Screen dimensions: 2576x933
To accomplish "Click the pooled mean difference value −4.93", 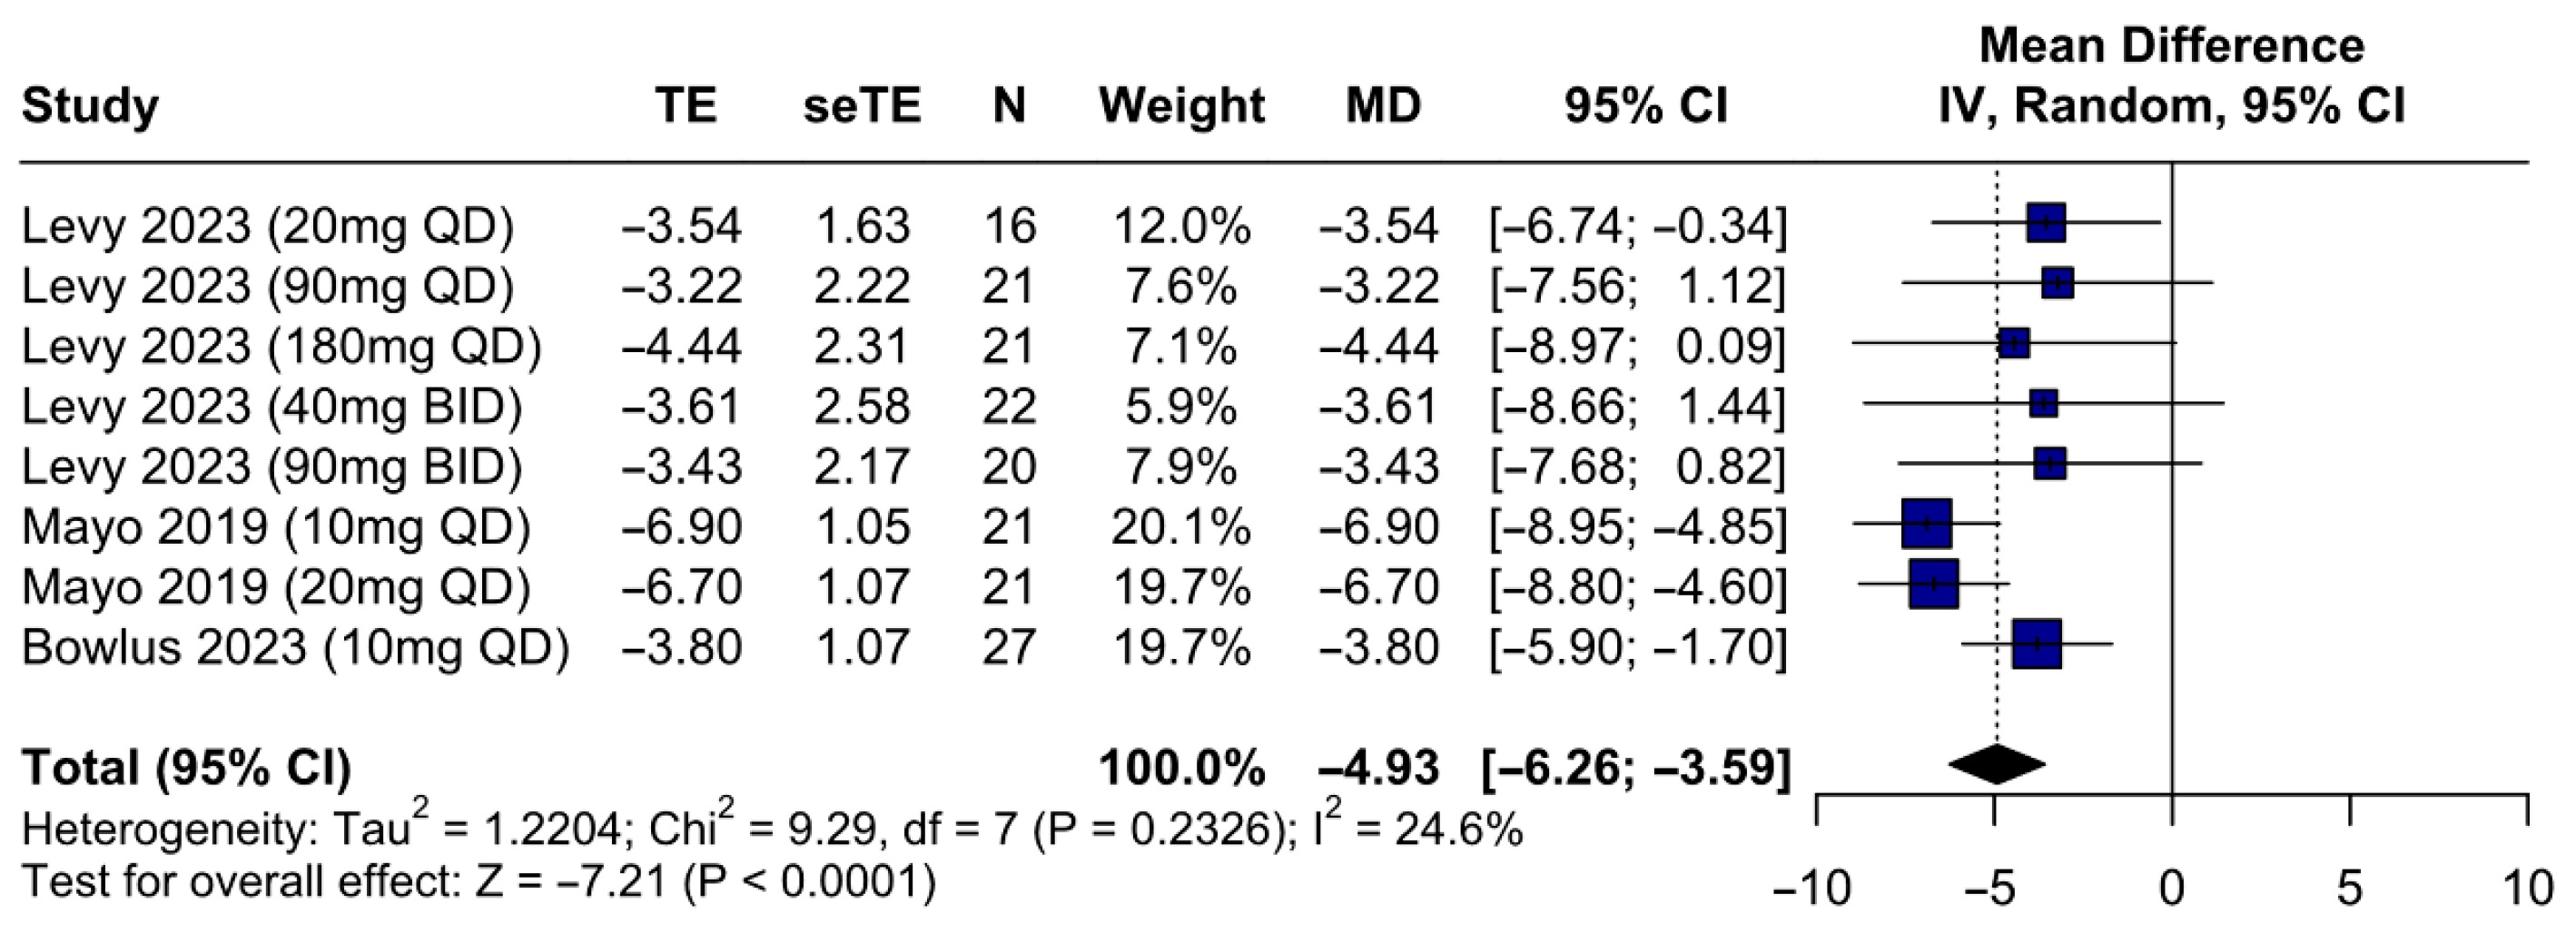I will (1379, 768).
